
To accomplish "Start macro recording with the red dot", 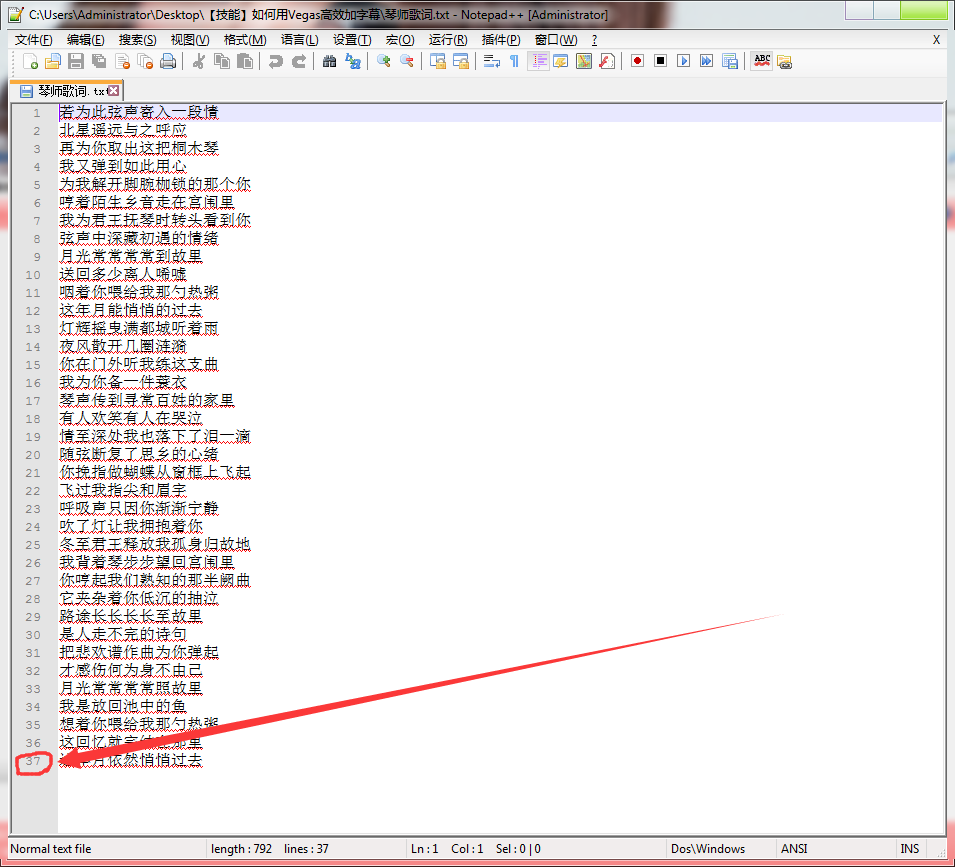I will [638, 61].
